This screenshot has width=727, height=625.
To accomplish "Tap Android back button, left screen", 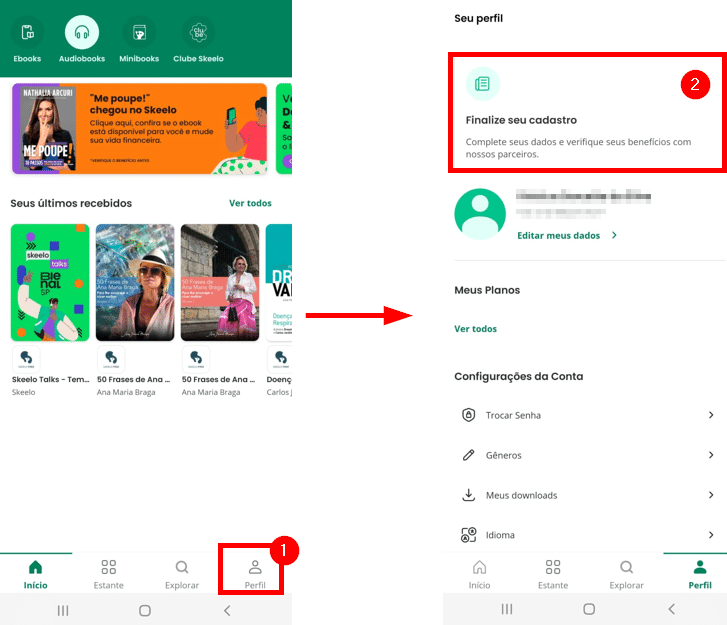I will 227,610.
